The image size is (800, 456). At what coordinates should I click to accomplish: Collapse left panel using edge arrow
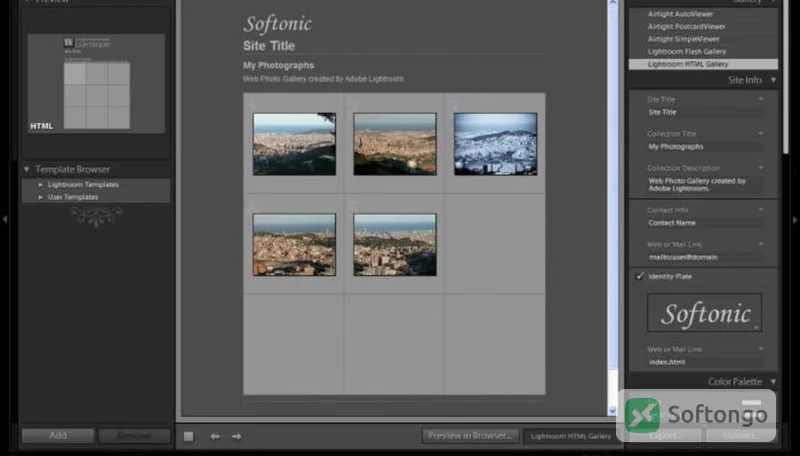[x=5, y=219]
